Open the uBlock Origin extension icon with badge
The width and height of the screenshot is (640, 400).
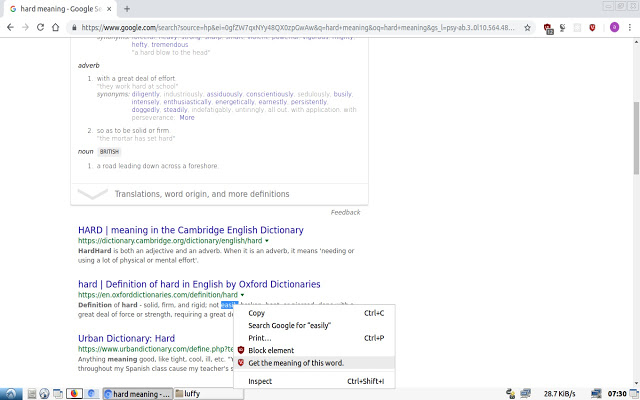tap(548, 28)
